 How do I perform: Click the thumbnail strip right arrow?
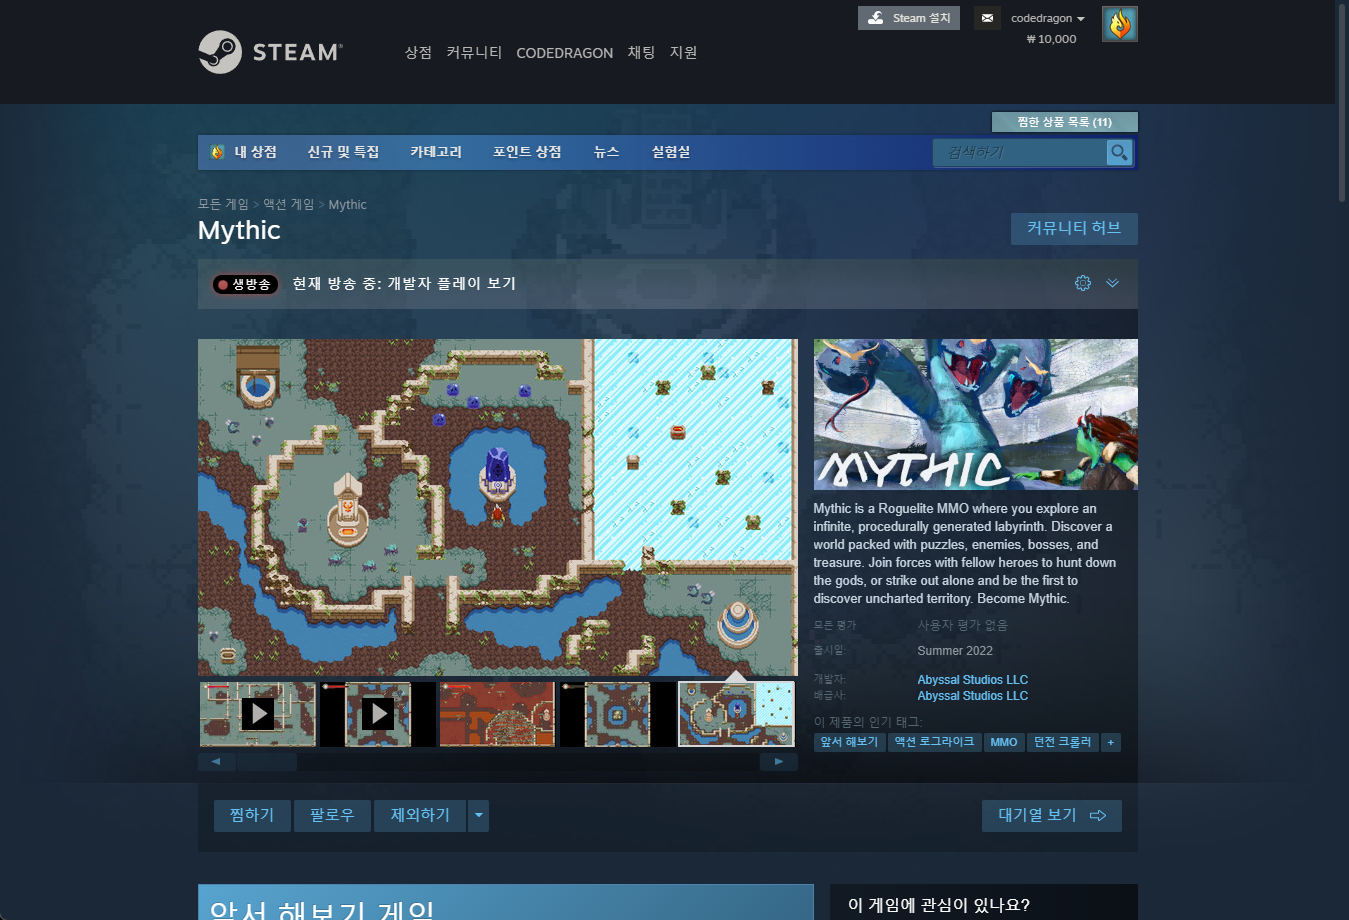(x=779, y=762)
